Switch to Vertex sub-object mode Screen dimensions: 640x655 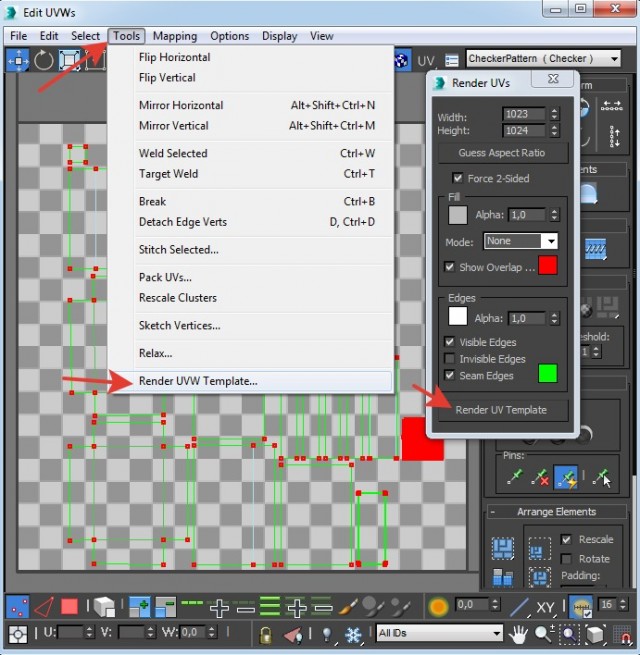[18, 607]
